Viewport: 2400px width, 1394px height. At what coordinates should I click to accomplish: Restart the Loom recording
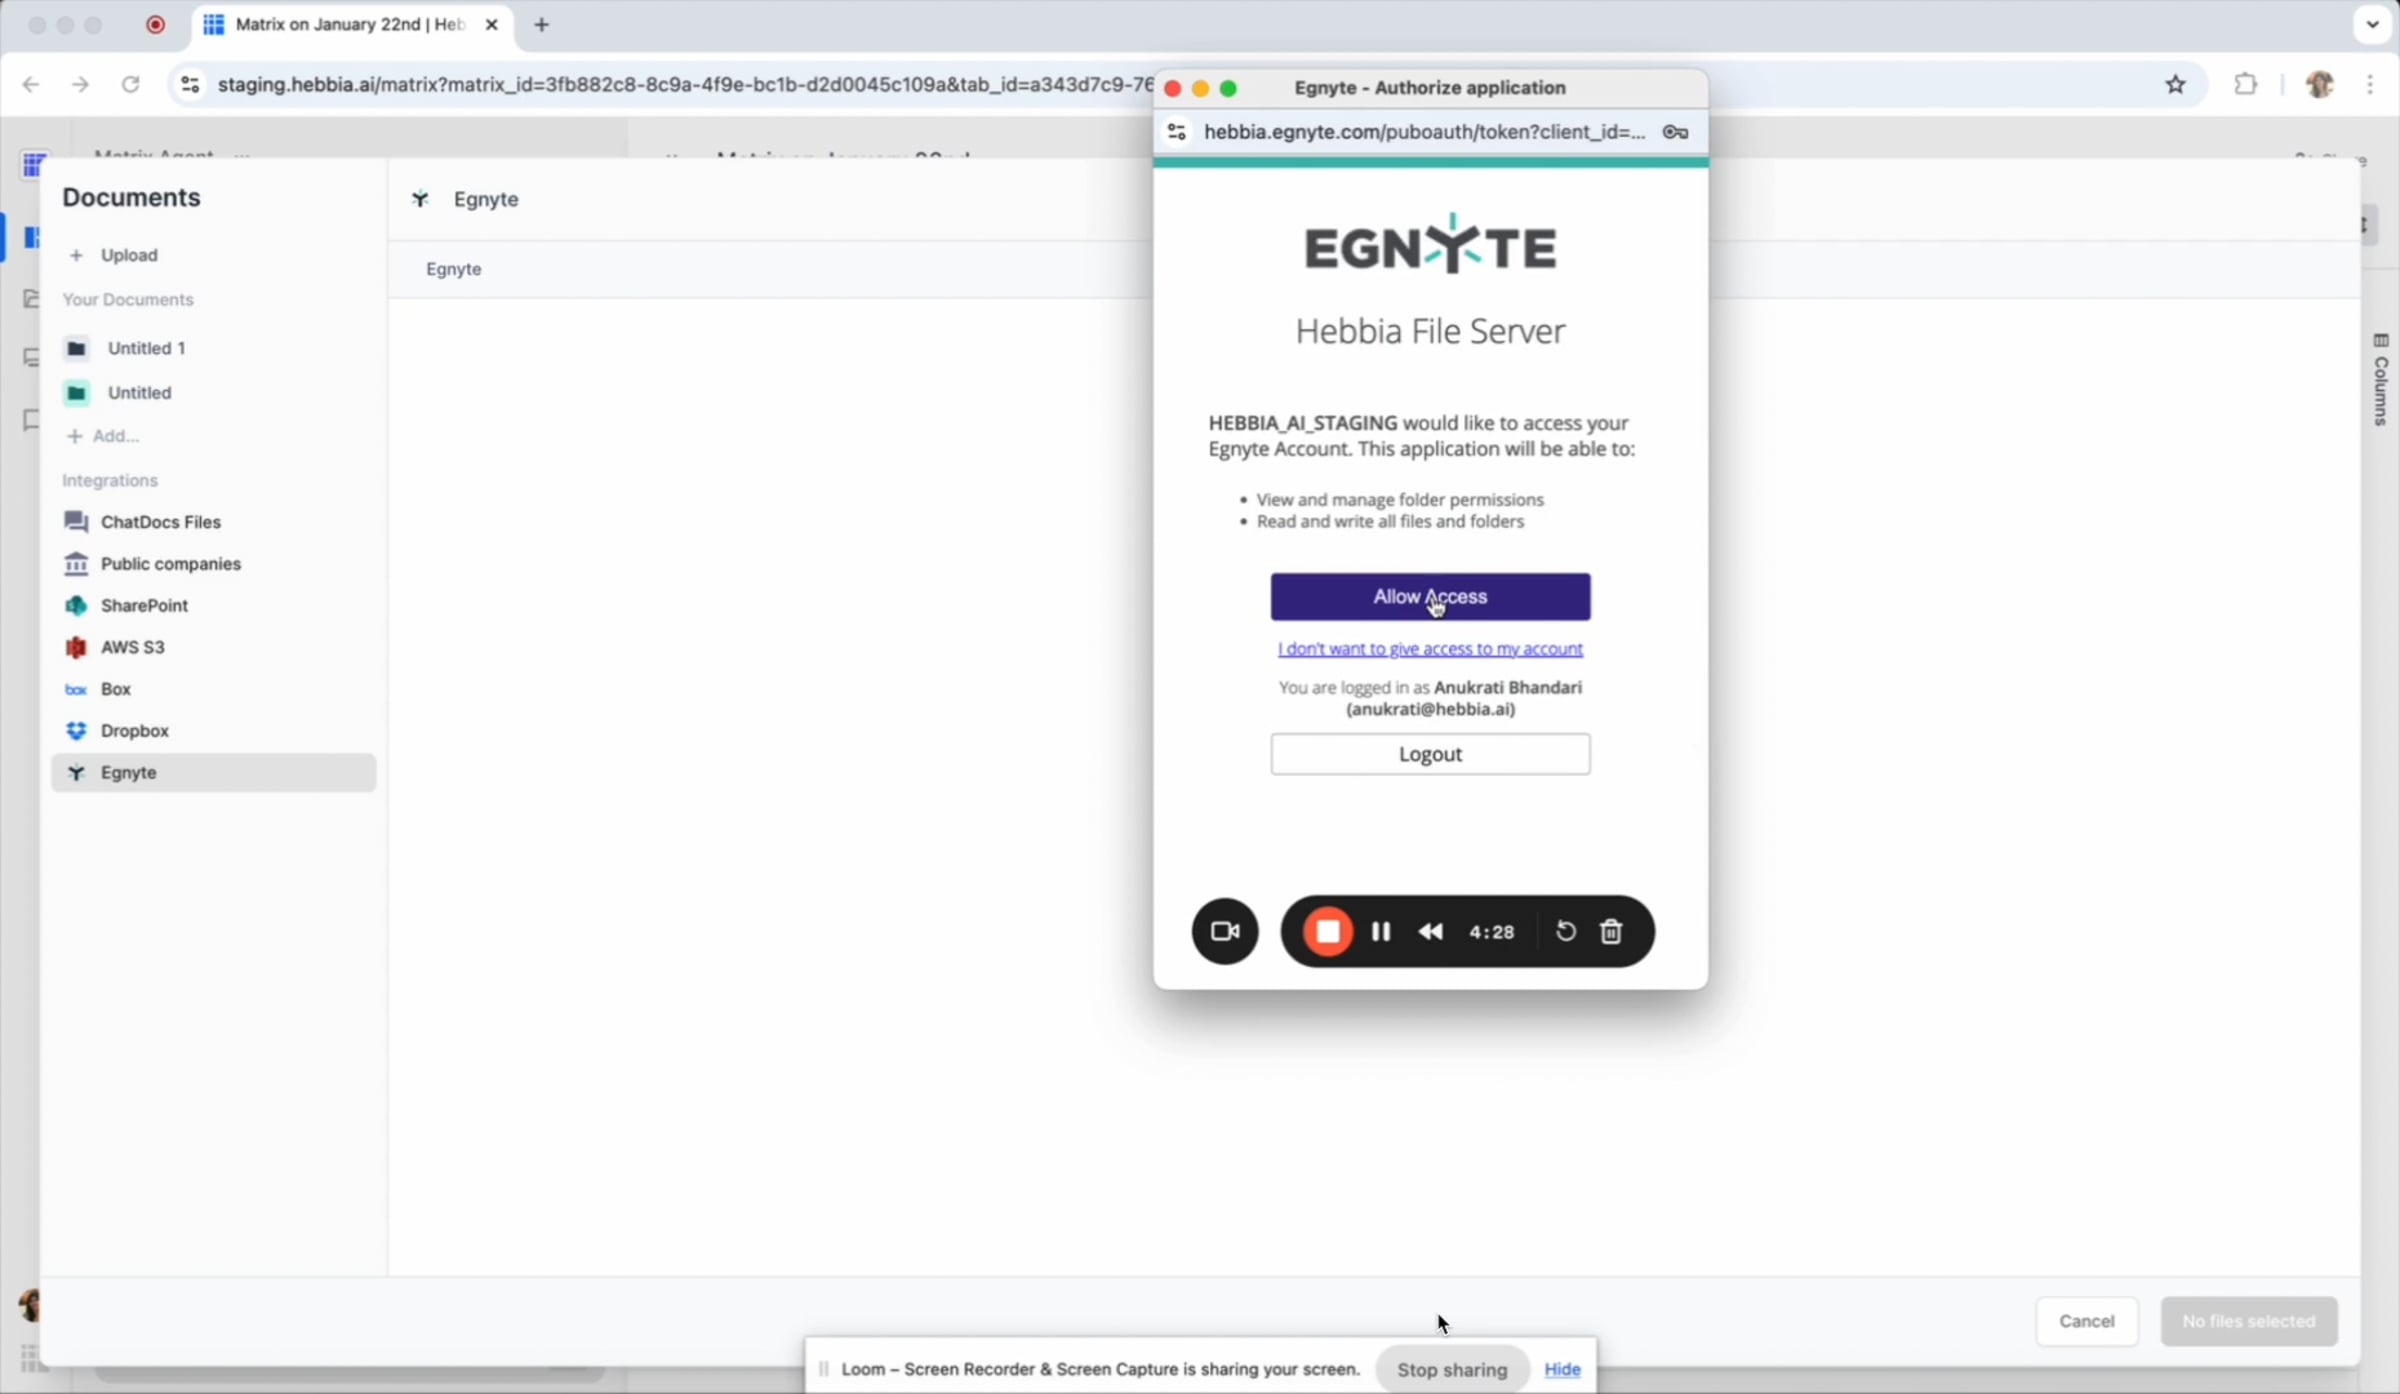(x=1565, y=931)
